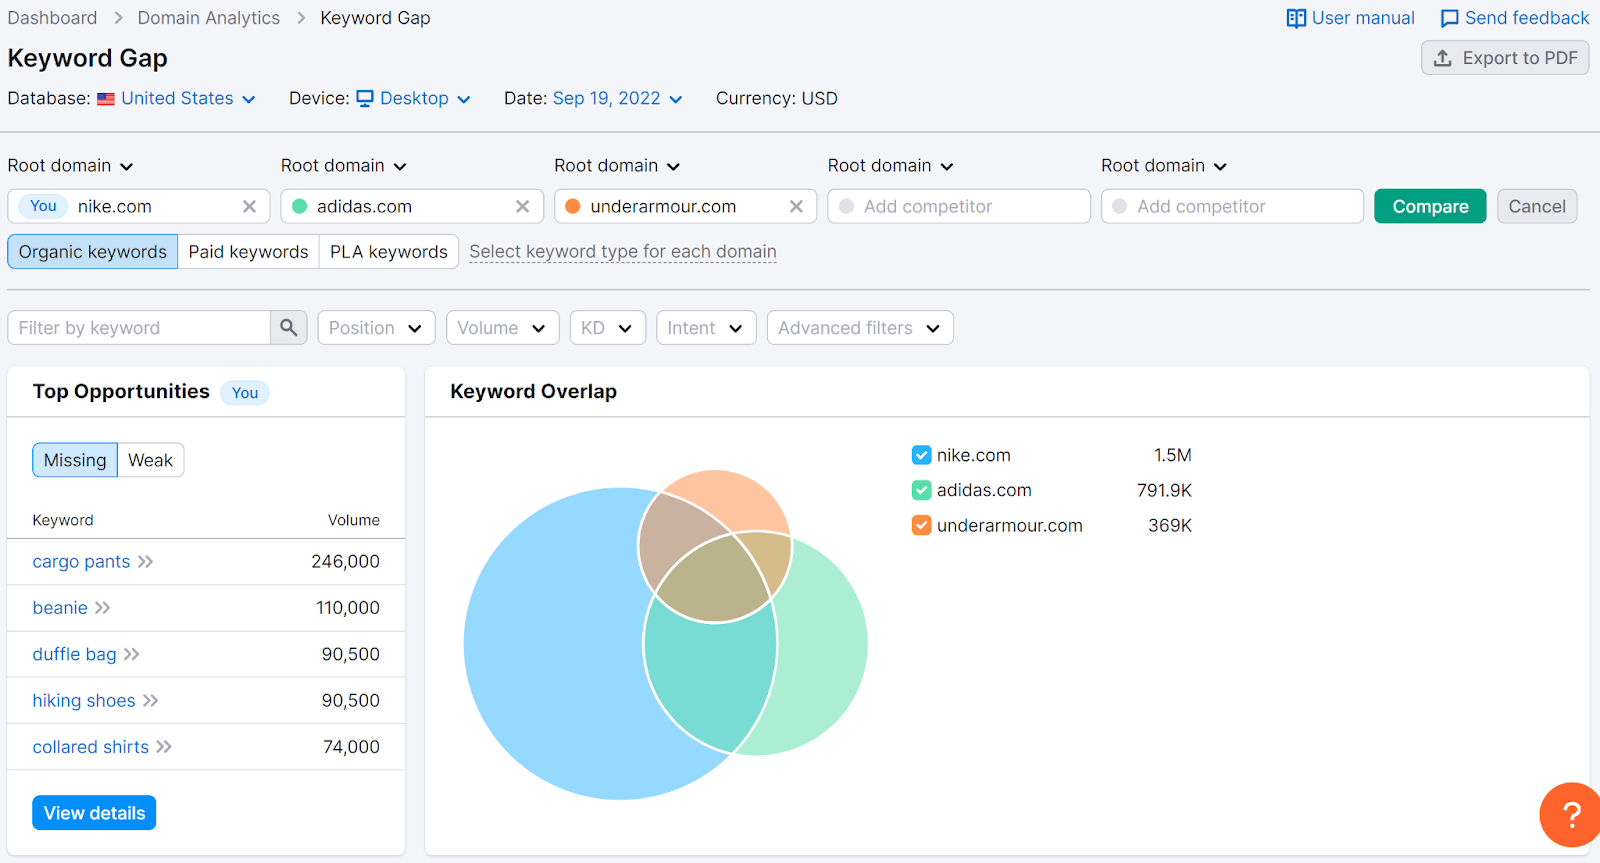Click arrows next to duffle bag

[x=132, y=654]
